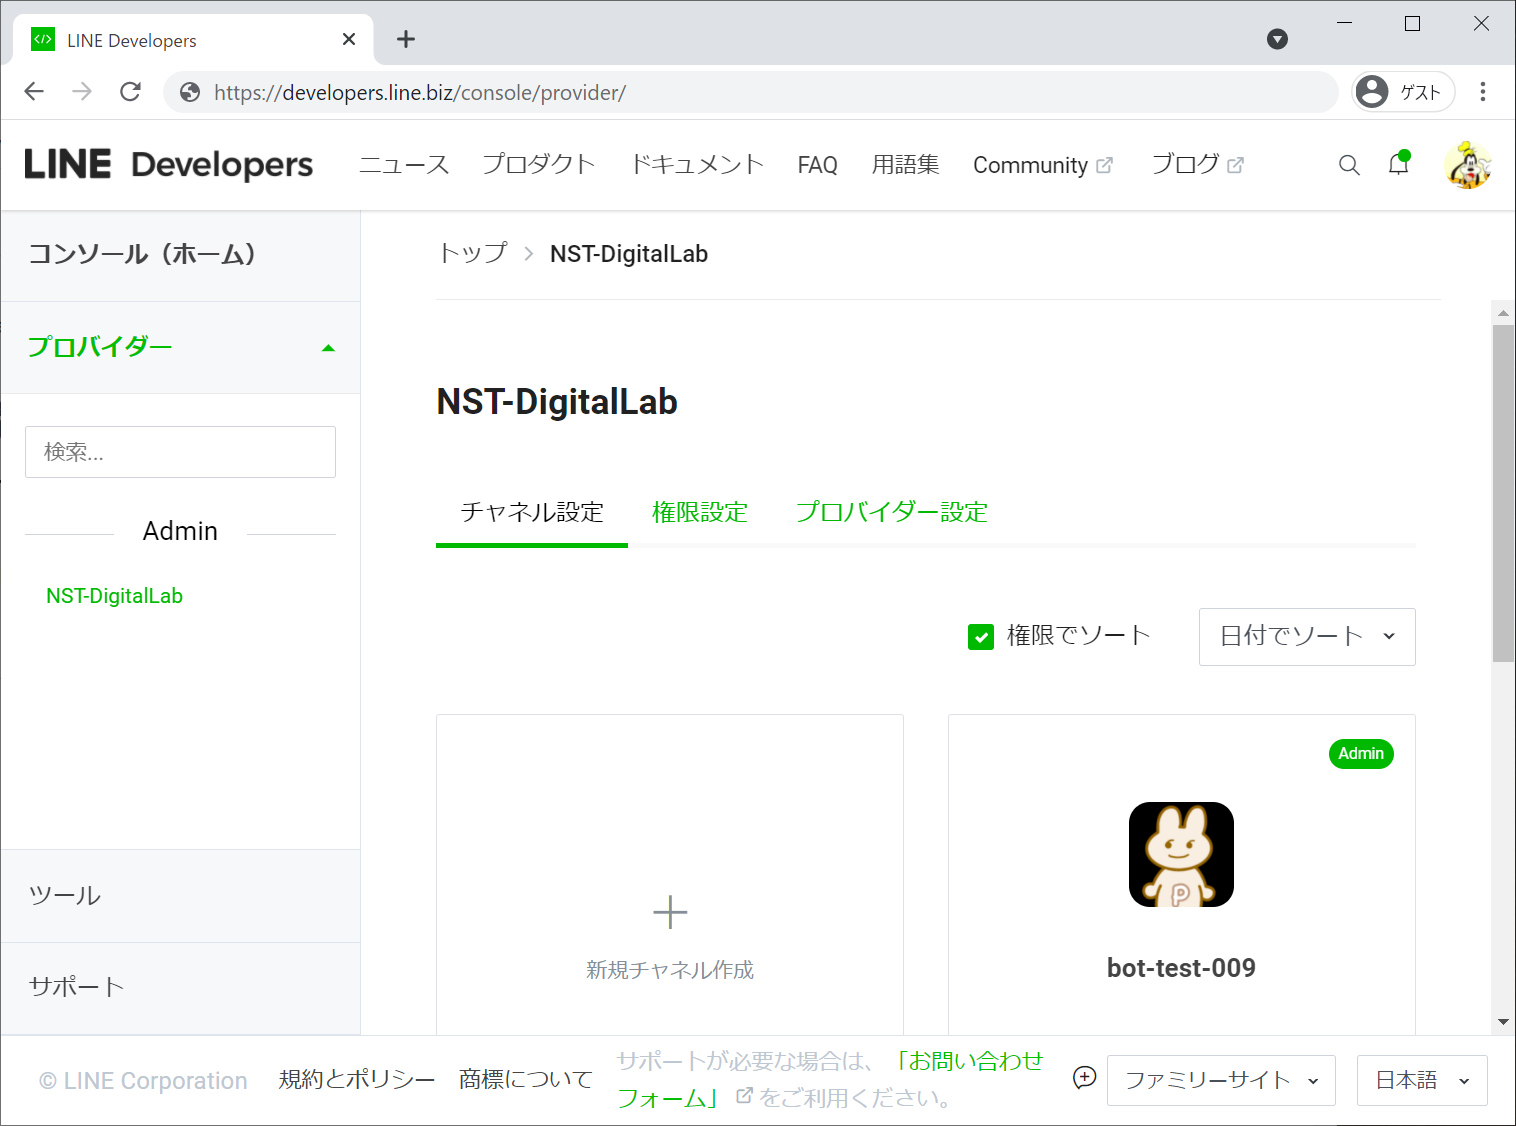Click the bot-test-009 channel name
1516x1126 pixels.
click(1181, 968)
